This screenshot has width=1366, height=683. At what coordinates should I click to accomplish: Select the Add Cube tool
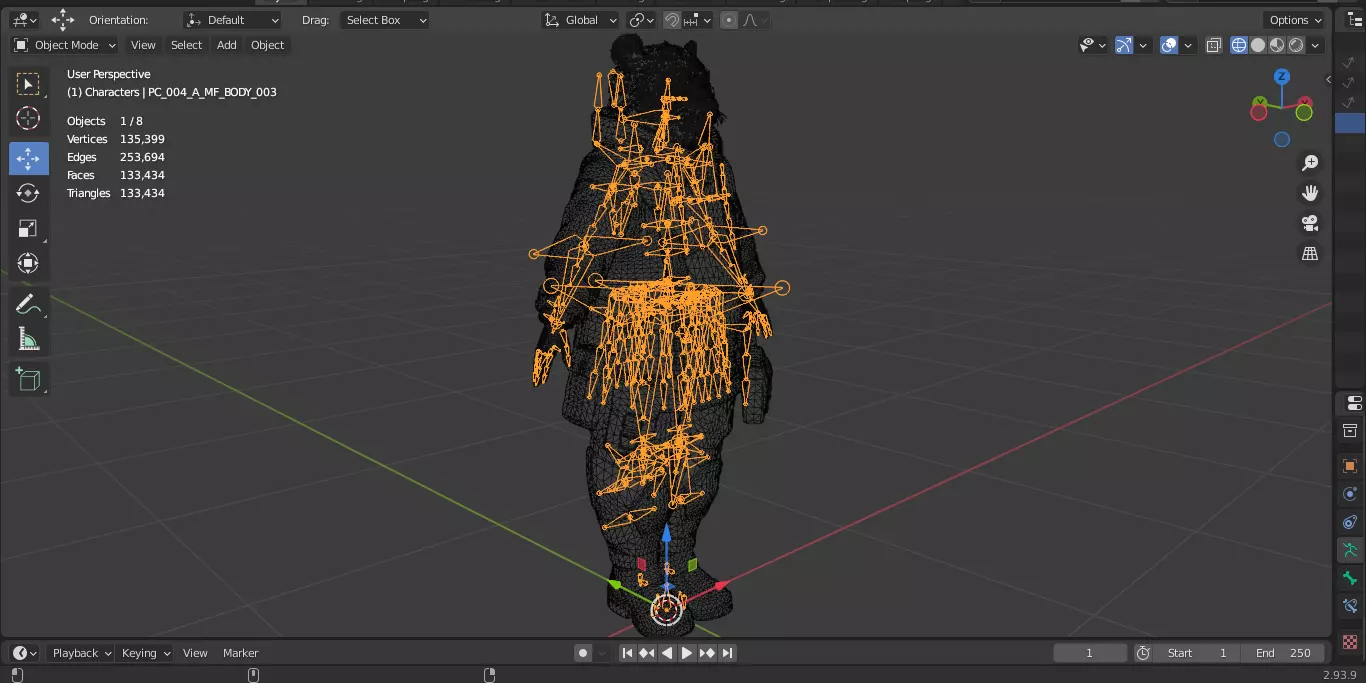point(28,380)
